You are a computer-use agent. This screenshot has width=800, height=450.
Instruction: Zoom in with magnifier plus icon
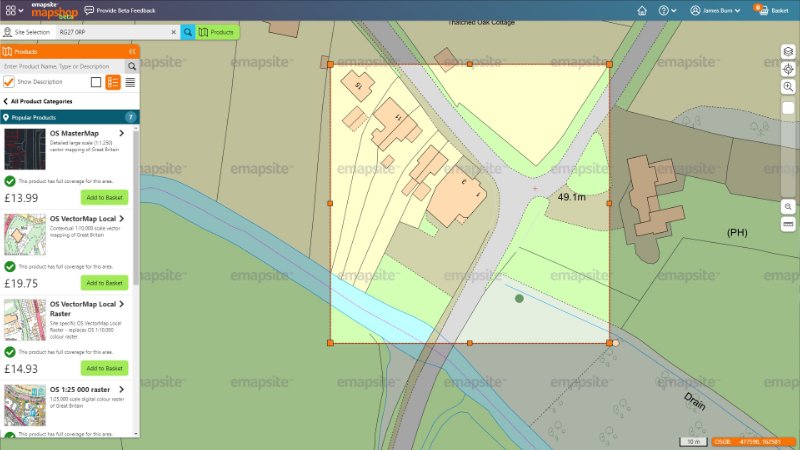click(x=788, y=87)
